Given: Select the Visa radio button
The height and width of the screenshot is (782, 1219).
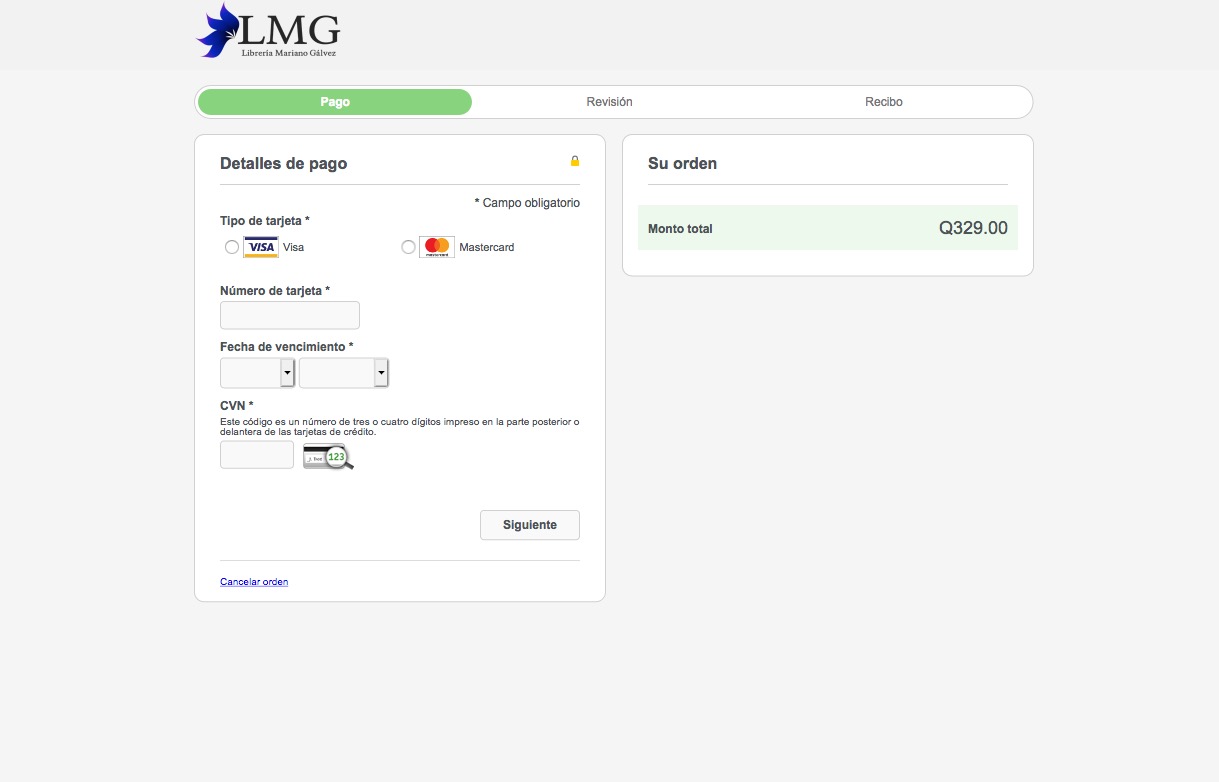Looking at the screenshot, I should point(232,247).
